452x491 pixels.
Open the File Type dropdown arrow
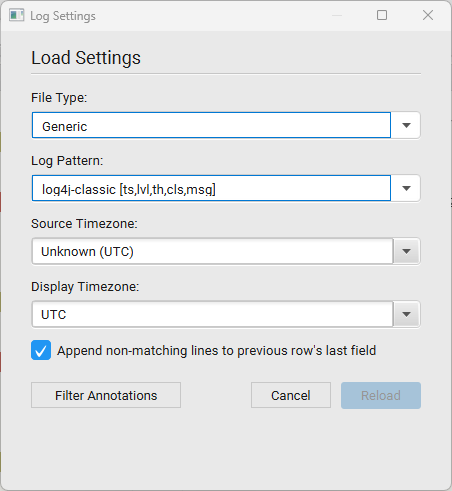406,125
